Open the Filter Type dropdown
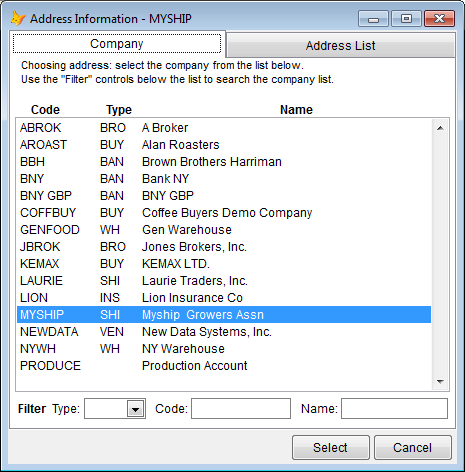 click(135, 409)
